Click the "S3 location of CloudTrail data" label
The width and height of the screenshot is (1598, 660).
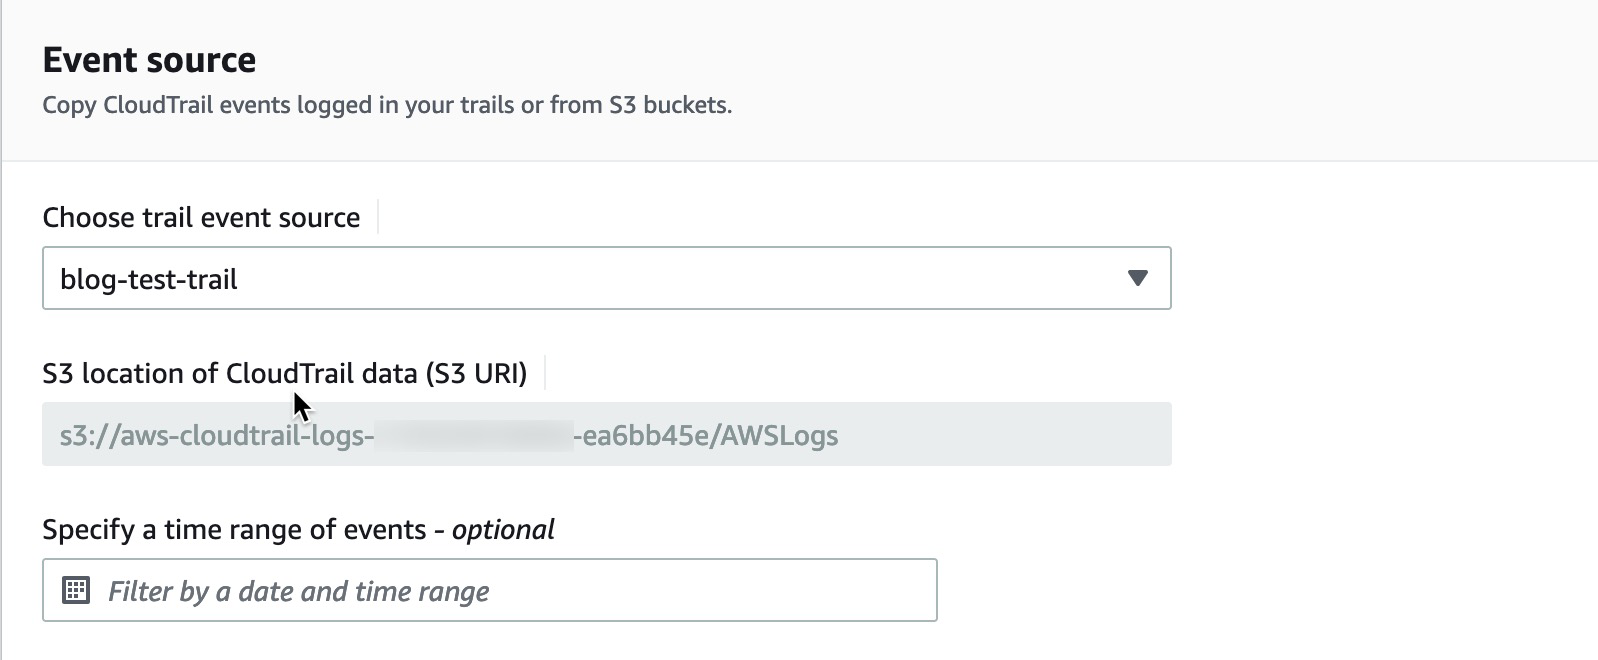click(230, 373)
